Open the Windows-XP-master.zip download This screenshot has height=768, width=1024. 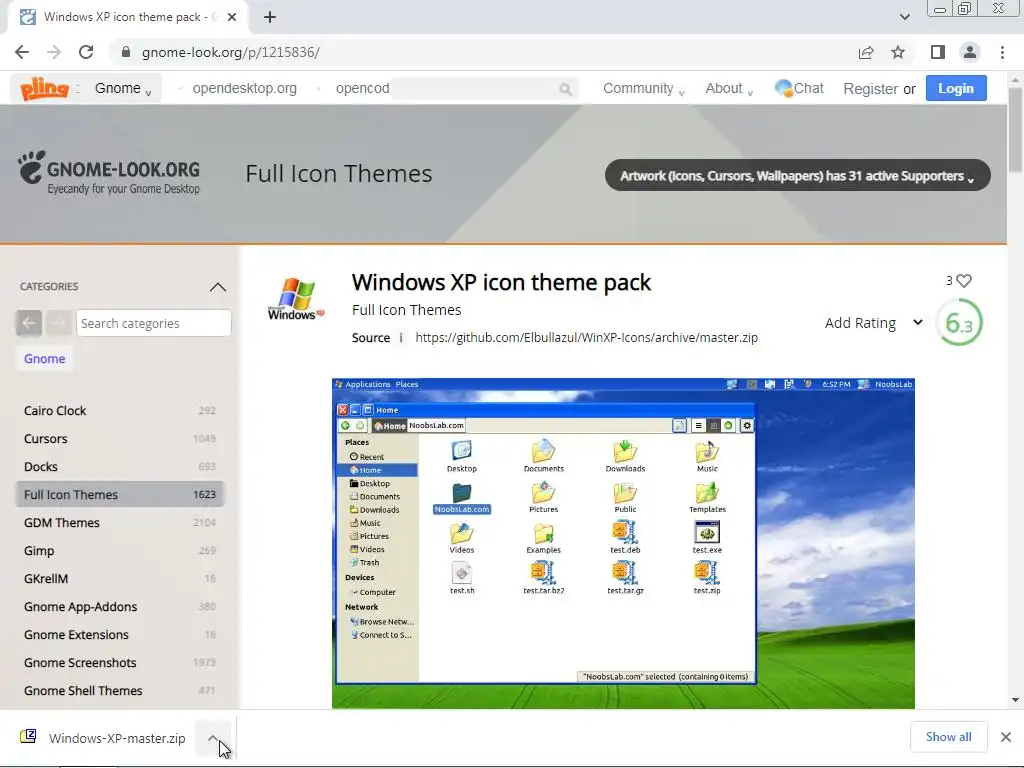coord(117,738)
